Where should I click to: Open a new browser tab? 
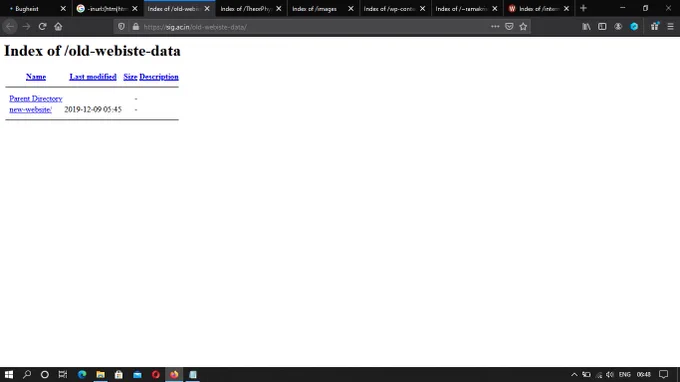point(583,8)
